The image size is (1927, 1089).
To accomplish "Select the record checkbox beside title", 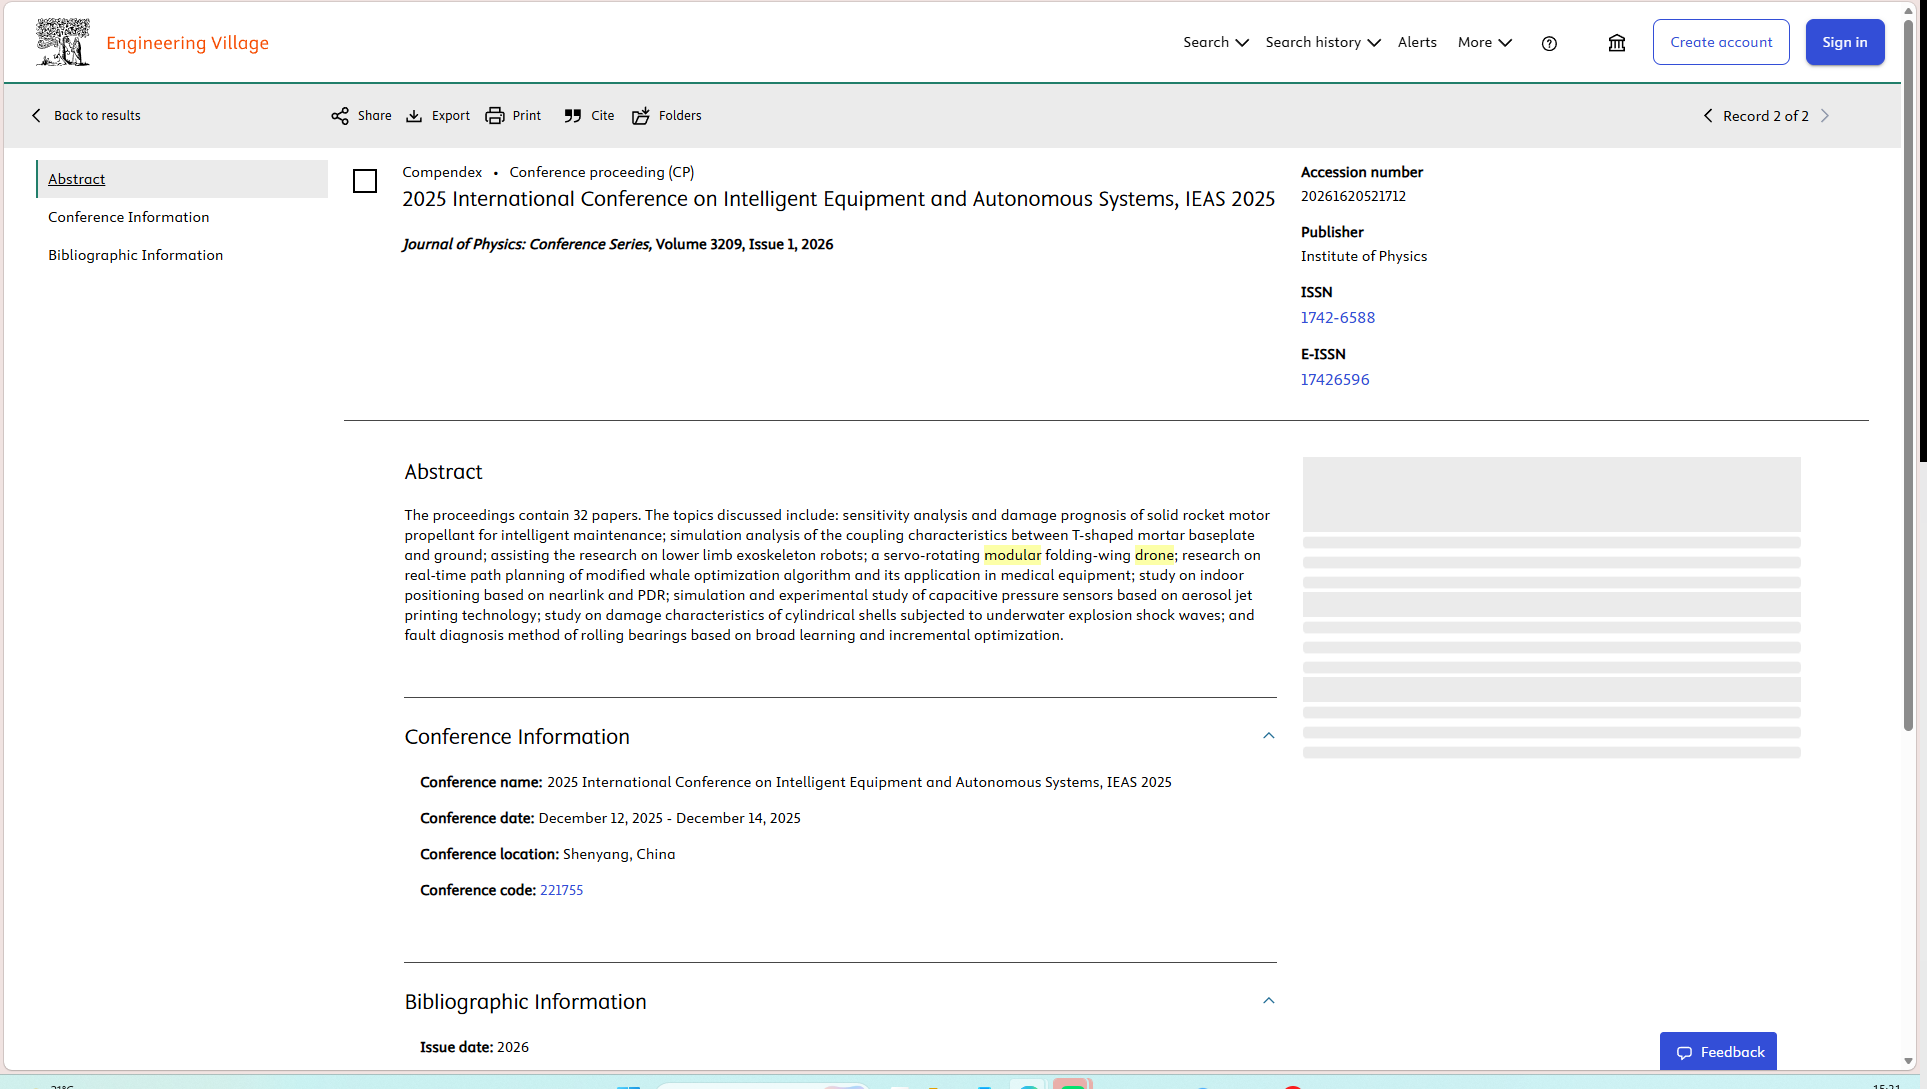I will (x=365, y=181).
